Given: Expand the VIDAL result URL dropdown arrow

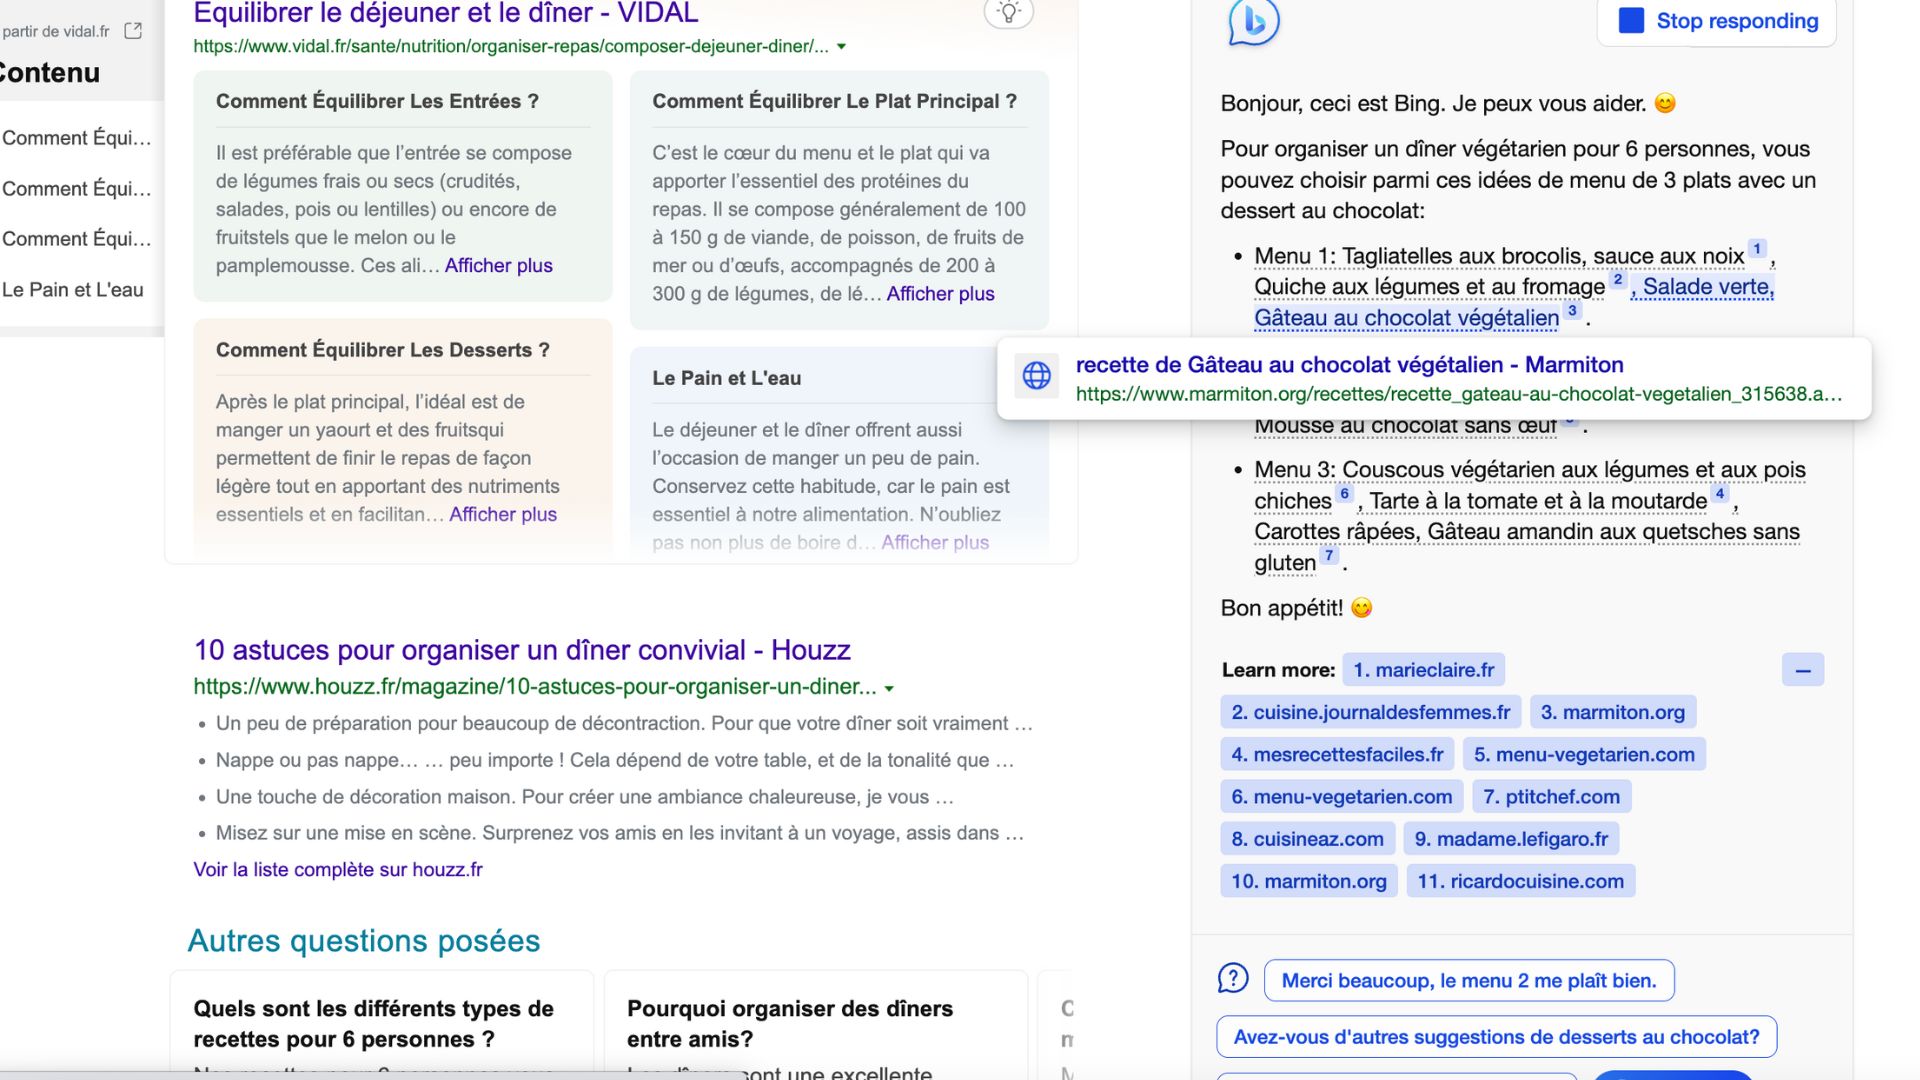Looking at the screenshot, I should click(841, 47).
